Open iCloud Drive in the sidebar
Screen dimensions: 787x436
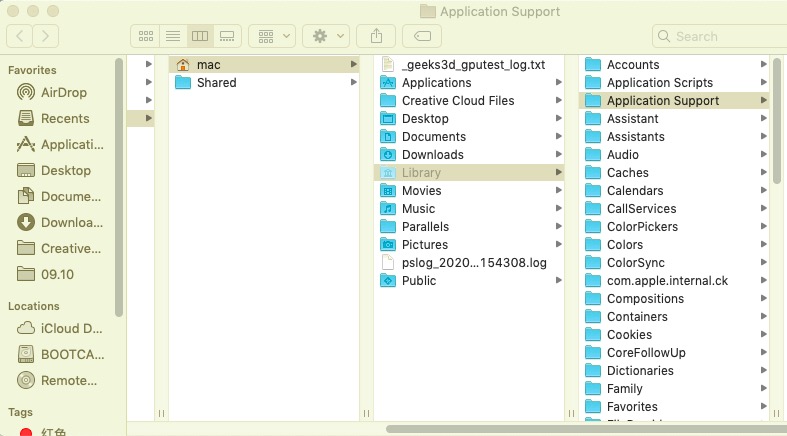(60, 329)
